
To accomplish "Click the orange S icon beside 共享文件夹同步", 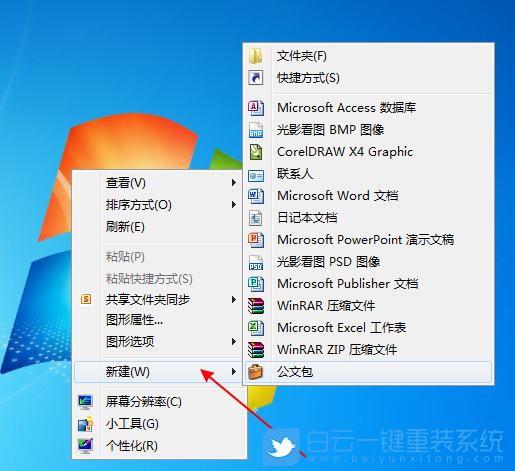I will (86, 299).
